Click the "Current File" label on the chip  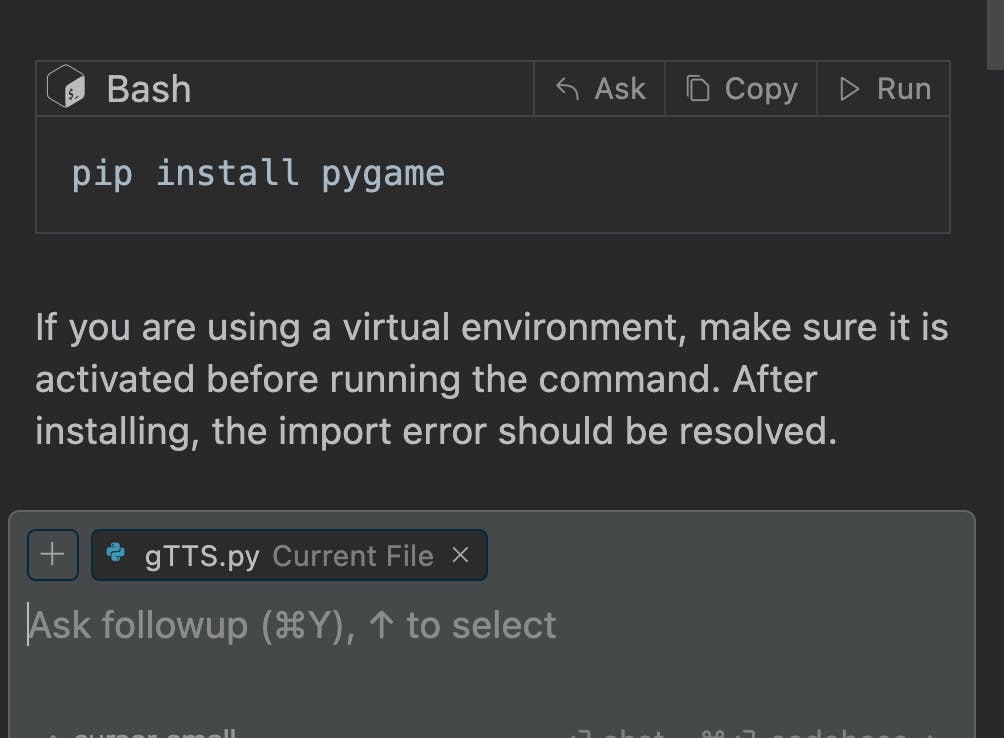click(x=353, y=556)
